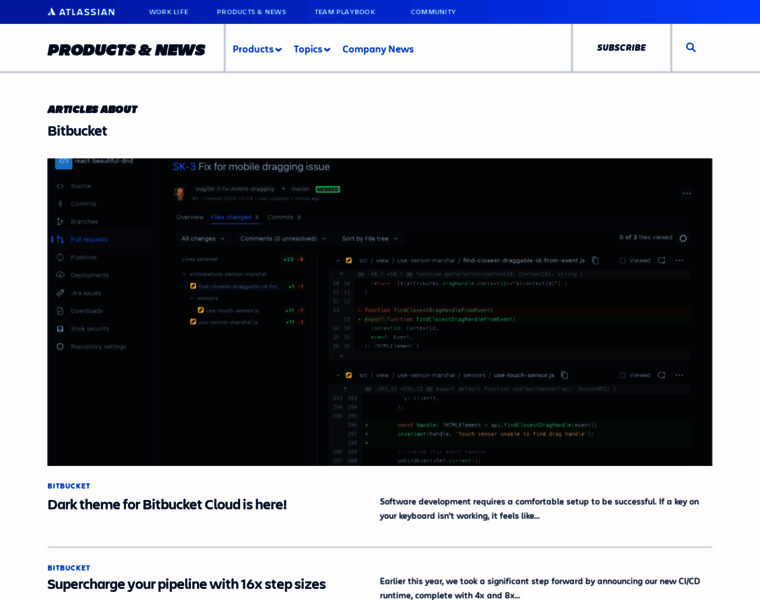
Task: Open the Team Playbook section
Action: point(345,12)
